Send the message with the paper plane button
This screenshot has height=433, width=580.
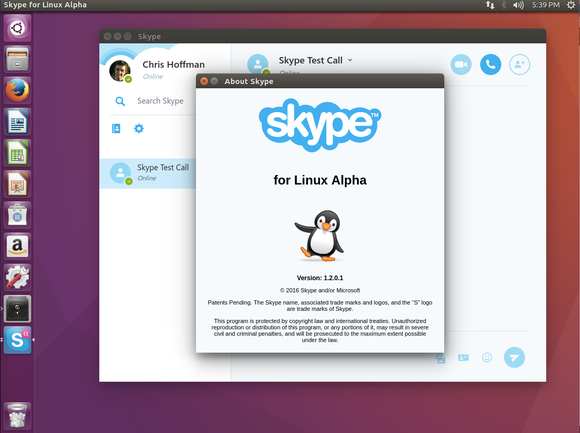pos(514,357)
